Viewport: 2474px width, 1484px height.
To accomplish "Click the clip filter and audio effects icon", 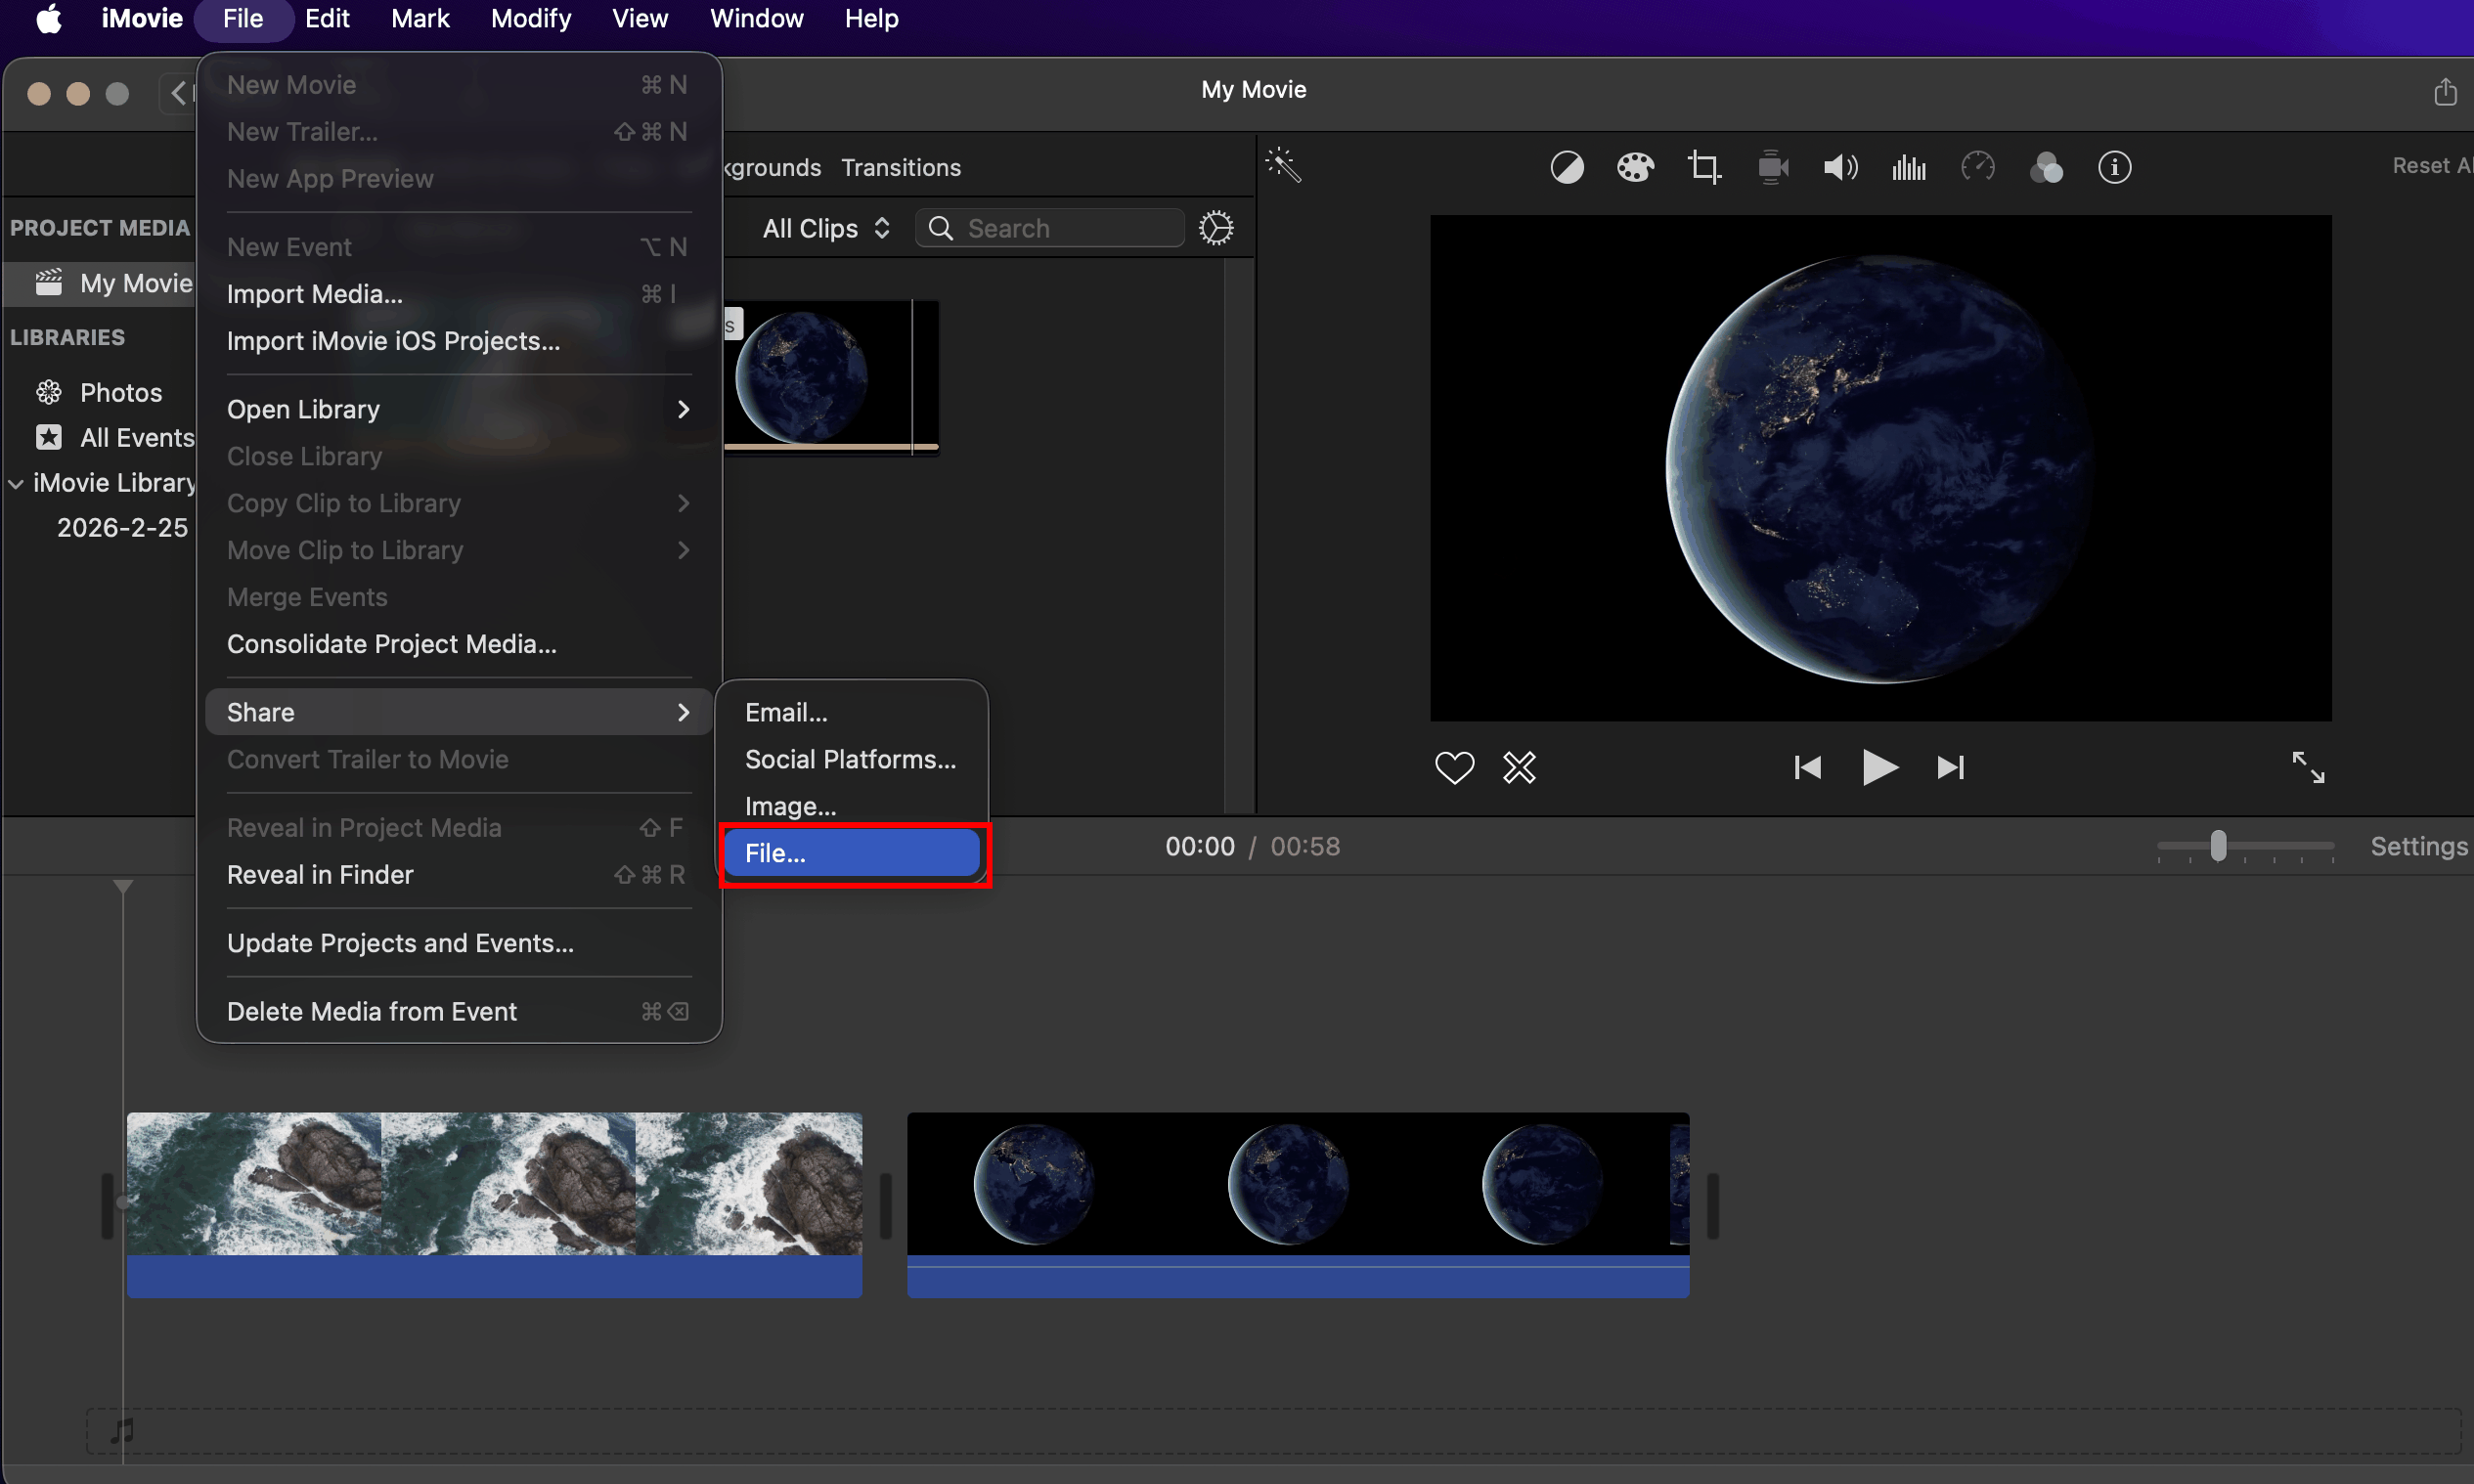I will tap(2046, 167).
